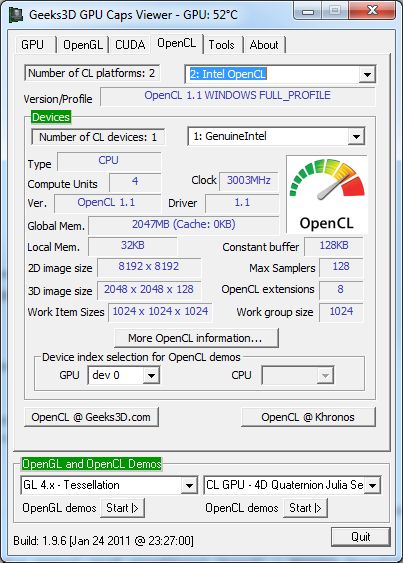Click the 'Version/Profile' label
The width and height of the screenshot is (403, 563).
click(x=58, y=99)
